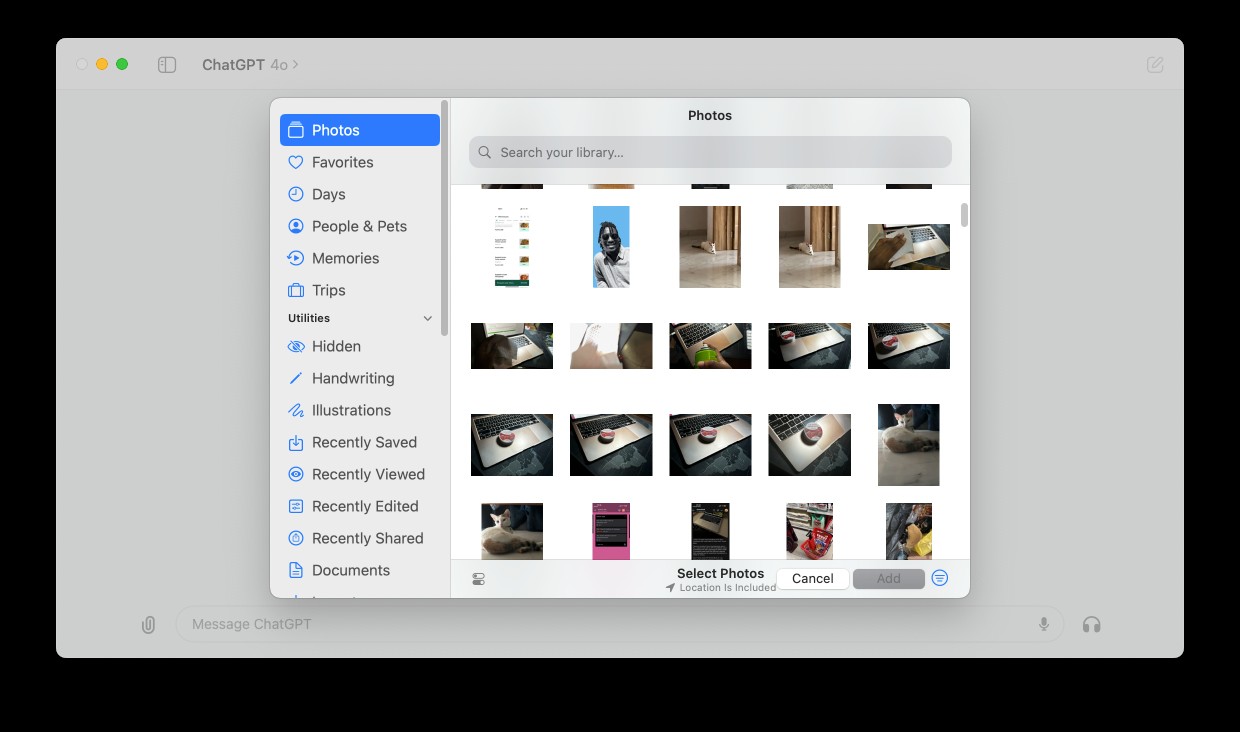Image resolution: width=1240 pixels, height=732 pixels.
Task: Select the Trips collection label
Action: coord(328,290)
